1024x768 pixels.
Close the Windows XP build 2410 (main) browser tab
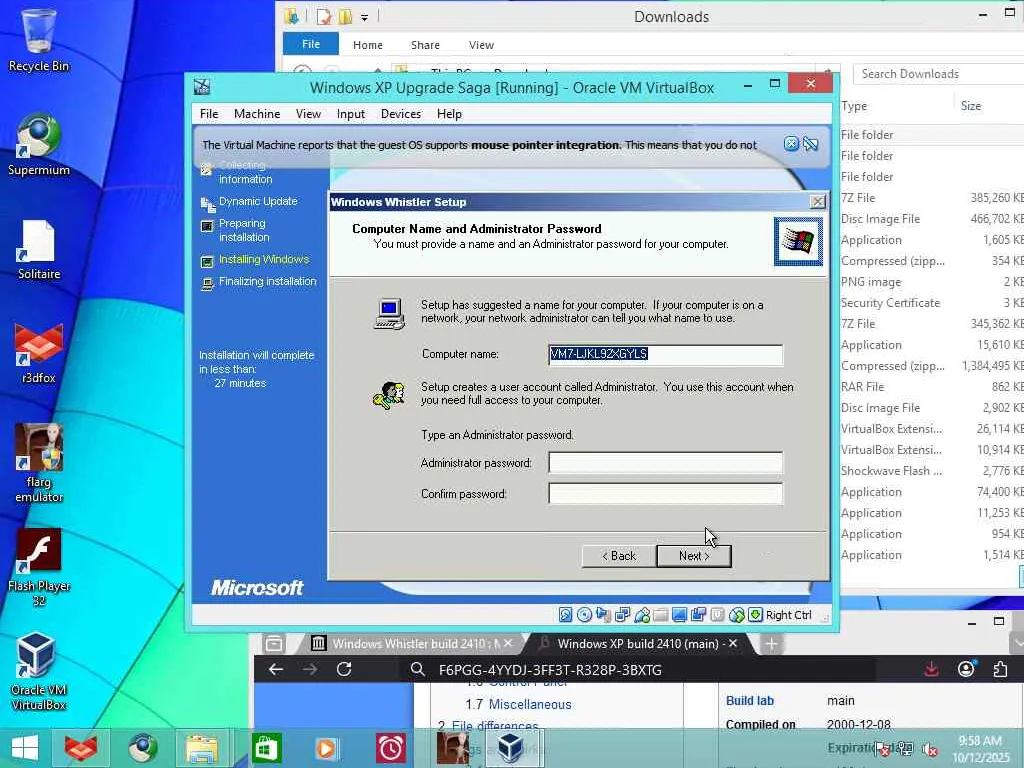pyautogui.click(x=733, y=643)
